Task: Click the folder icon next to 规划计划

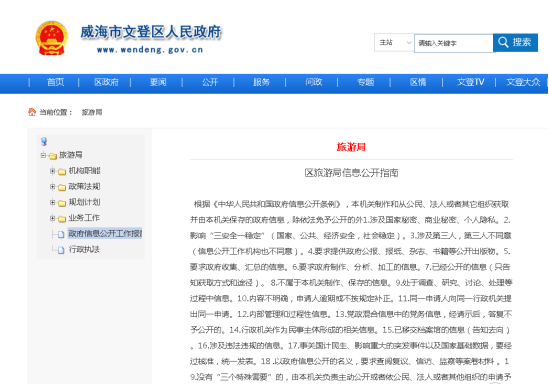Action: (62, 203)
